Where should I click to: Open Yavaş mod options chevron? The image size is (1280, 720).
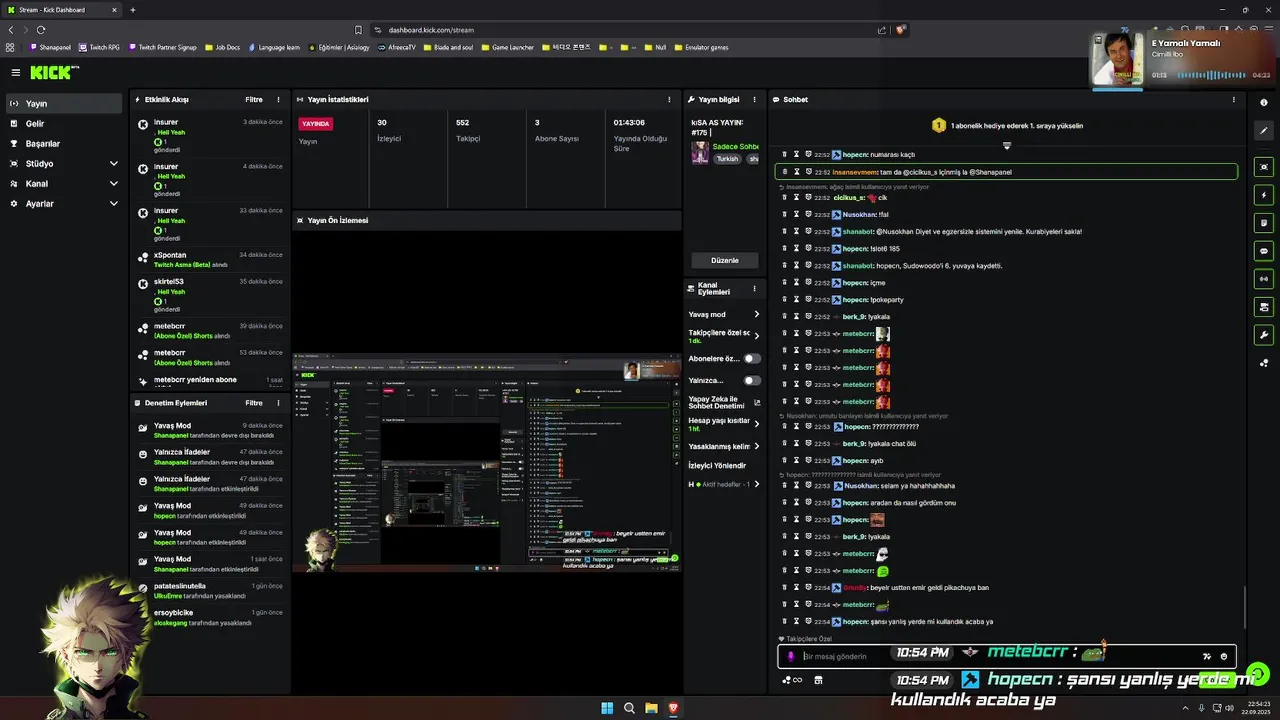(x=756, y=314)
